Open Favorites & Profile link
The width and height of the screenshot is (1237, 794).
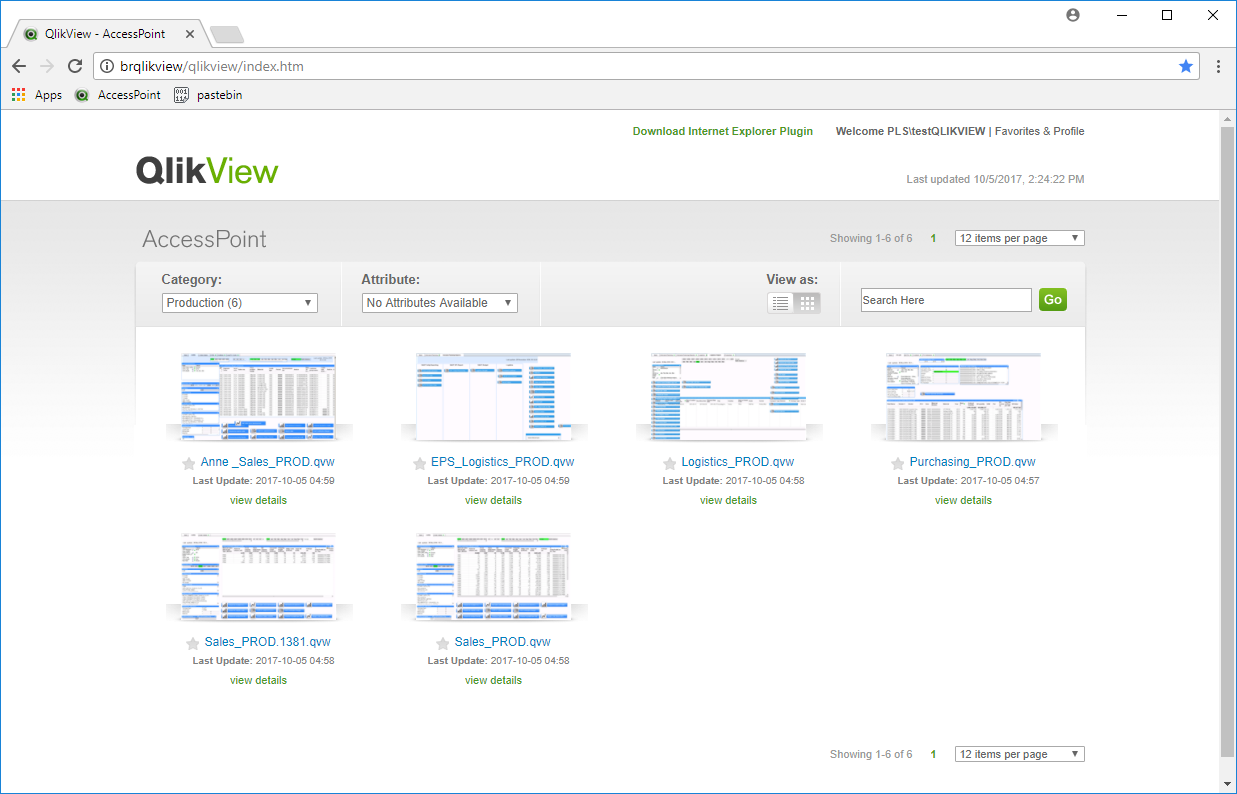1039,131
